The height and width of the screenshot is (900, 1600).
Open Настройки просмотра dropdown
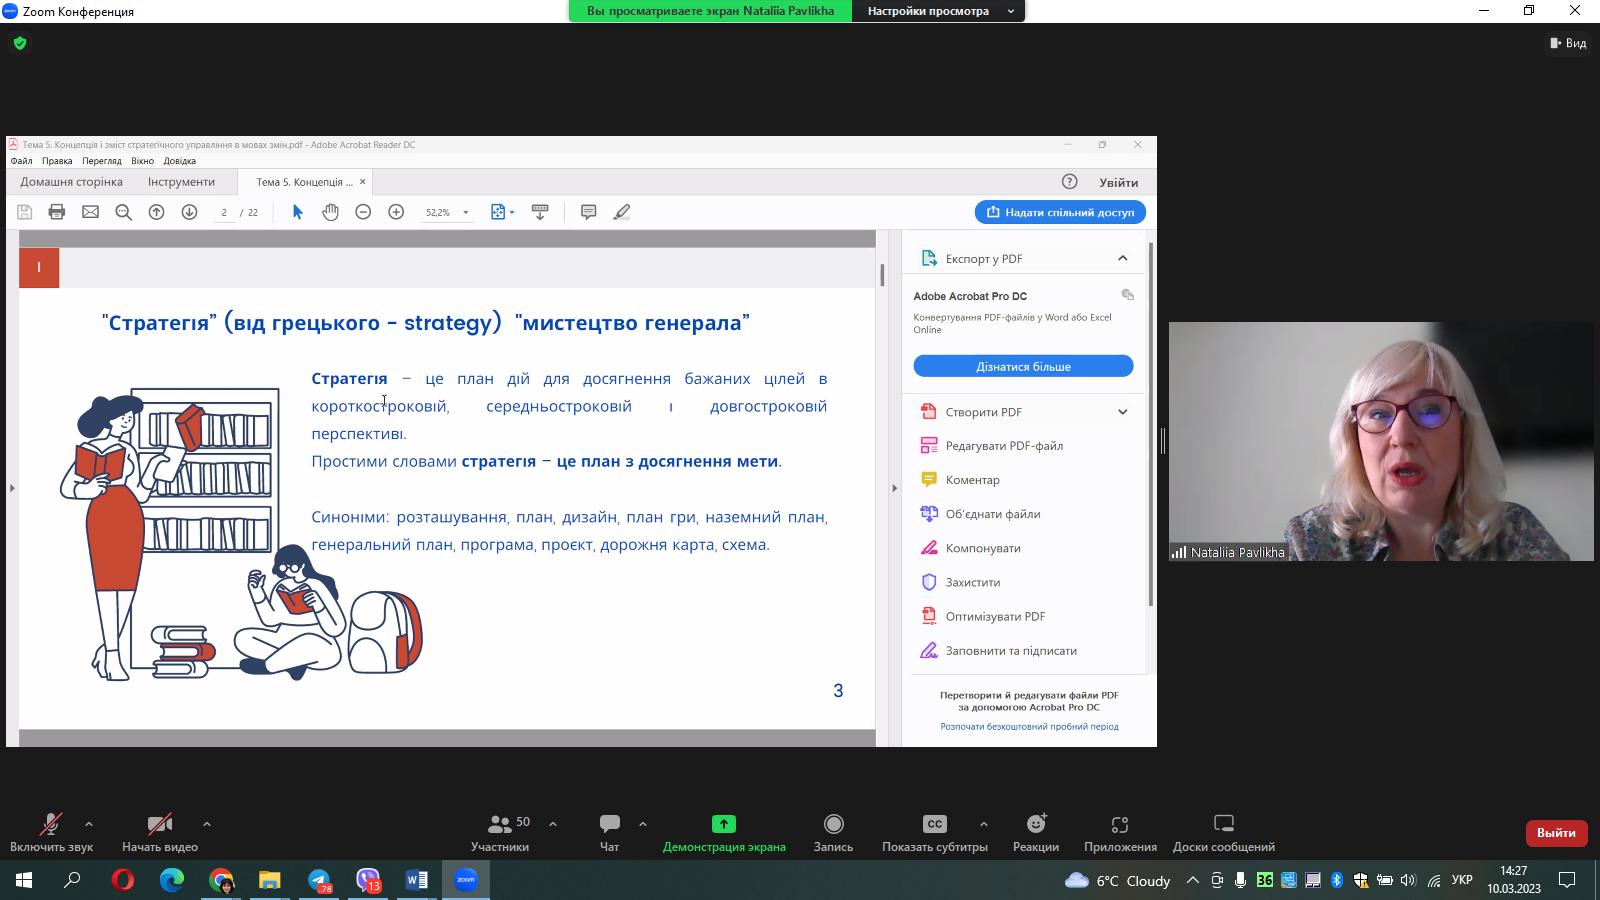[939, 11]
